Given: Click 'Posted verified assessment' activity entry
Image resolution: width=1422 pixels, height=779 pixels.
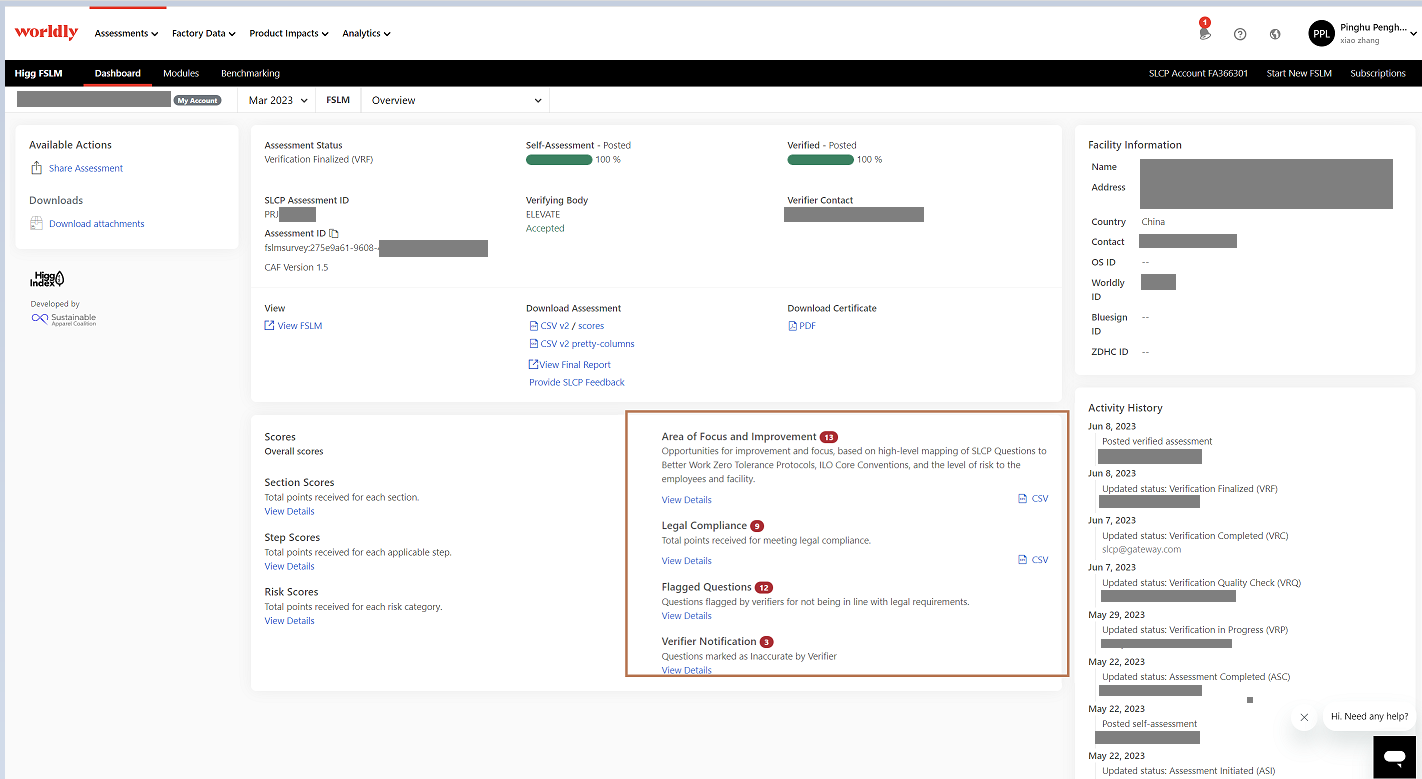Looking at the screenshot, I should [x=1157, y=441].
